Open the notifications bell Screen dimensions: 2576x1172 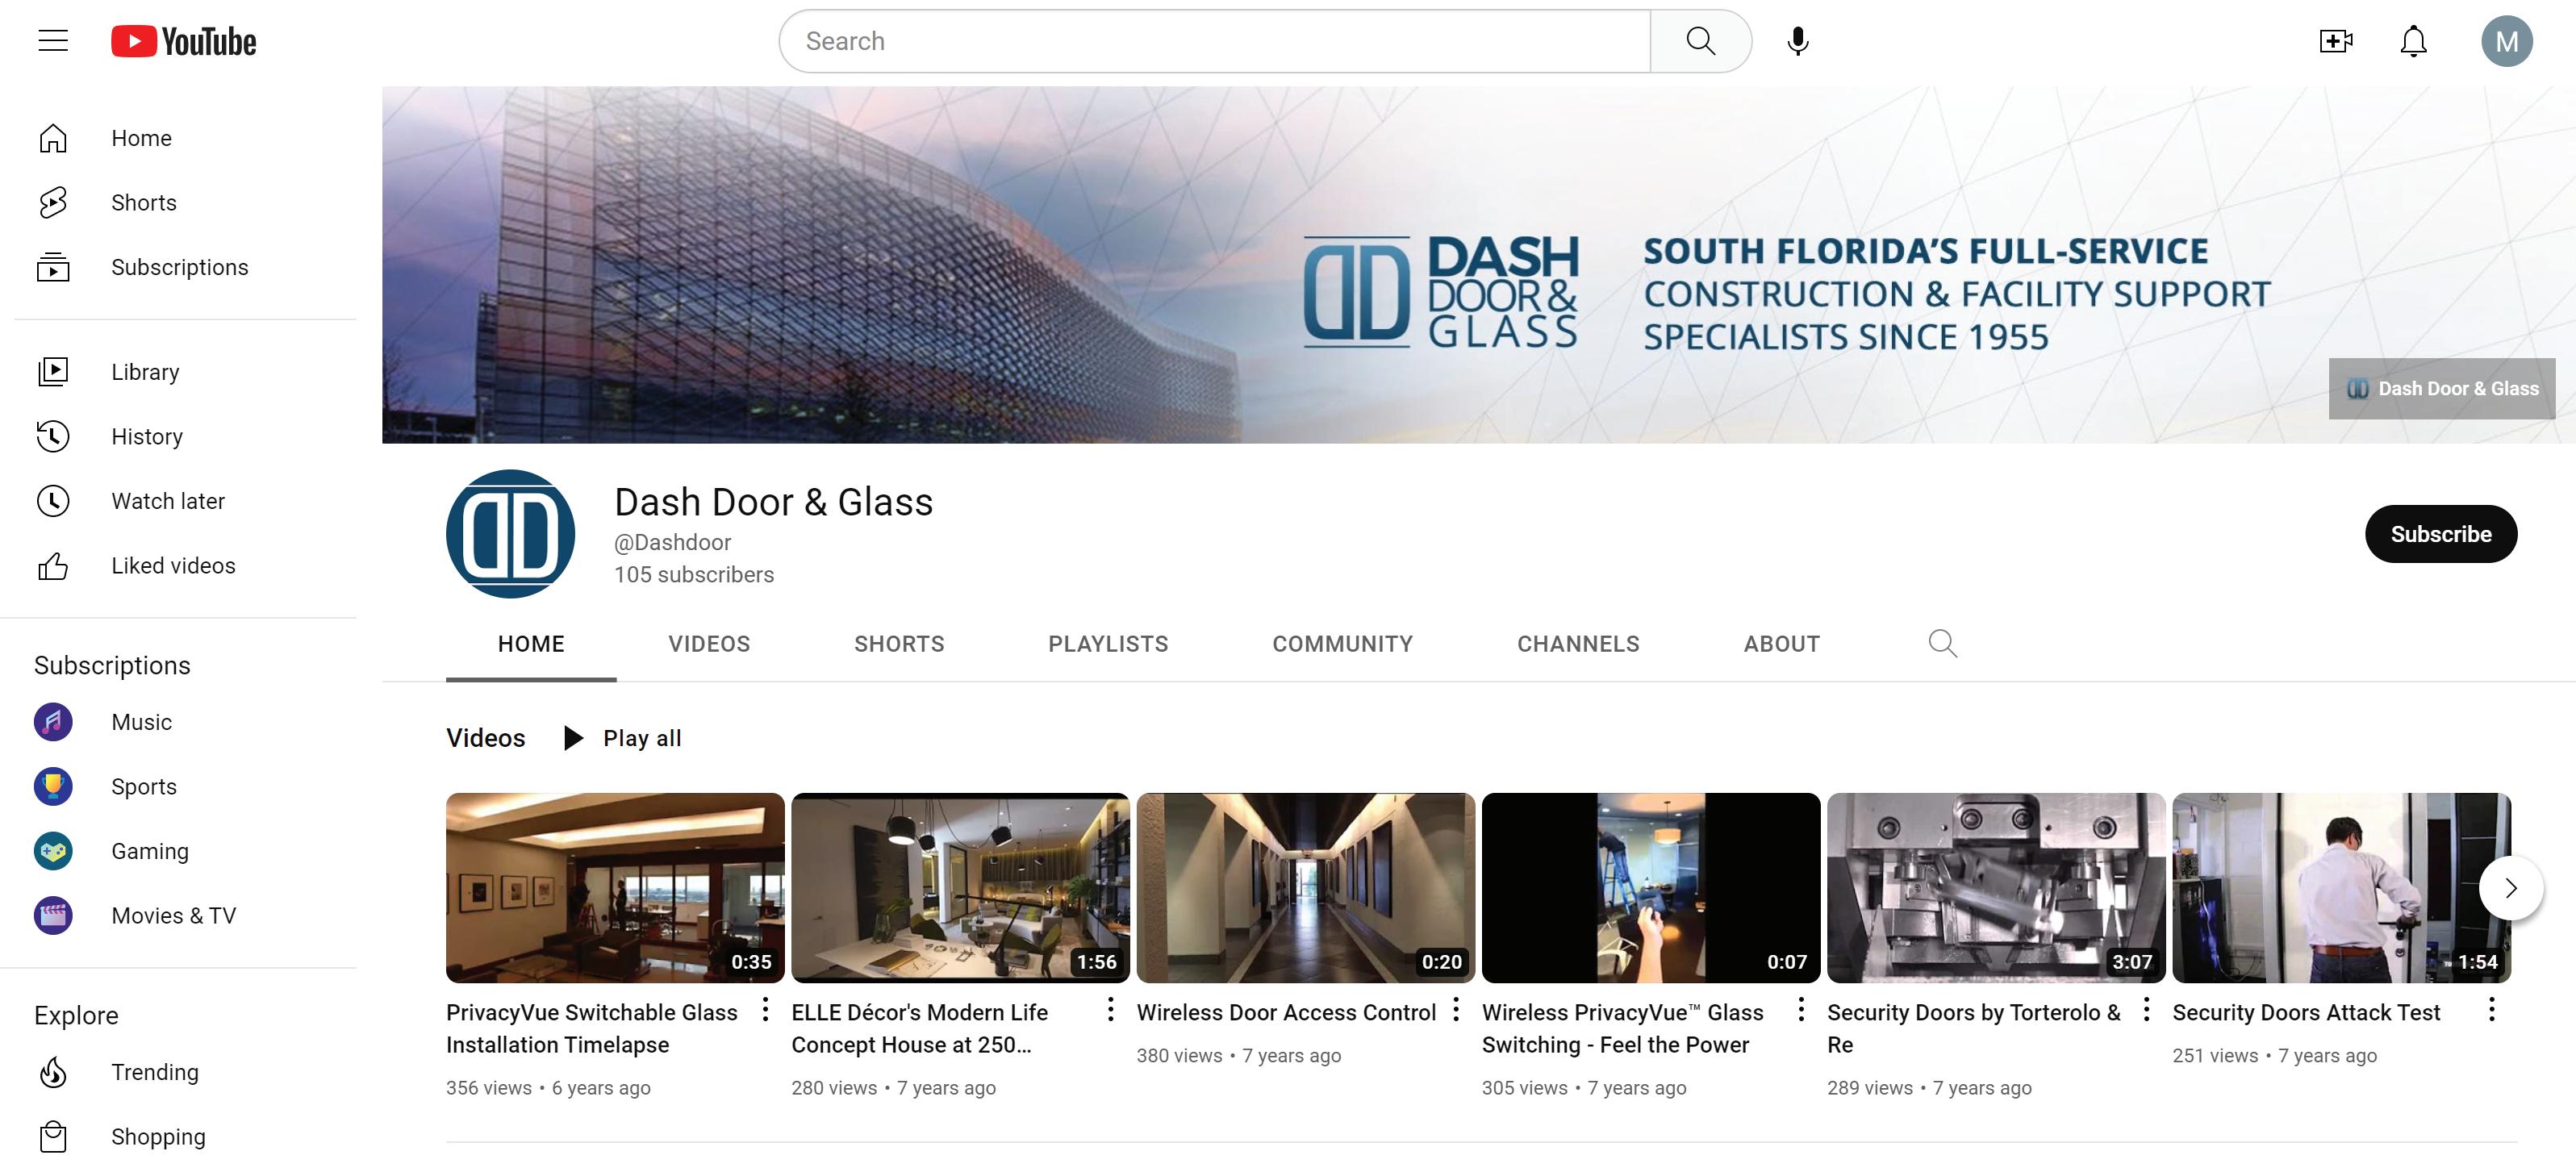click(x=2413, y=41)
